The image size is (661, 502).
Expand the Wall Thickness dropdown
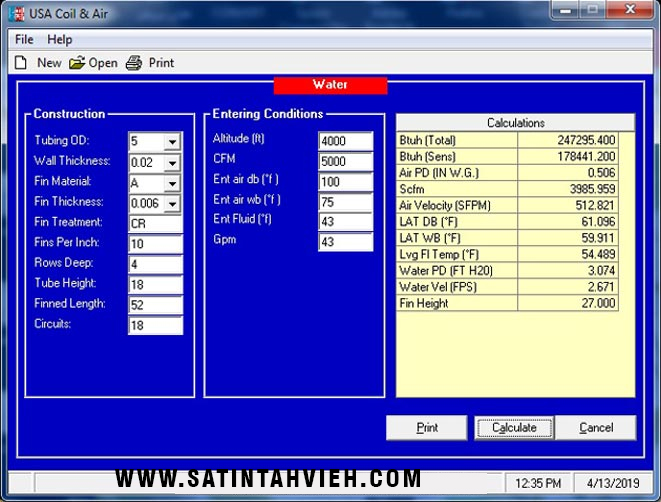pyautogui.click(x=171, y=163)
